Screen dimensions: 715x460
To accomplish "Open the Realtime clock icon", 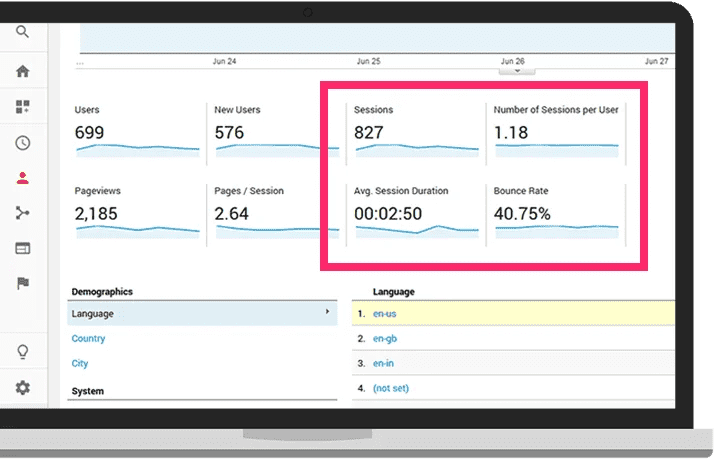I will (x=23, y=143).
